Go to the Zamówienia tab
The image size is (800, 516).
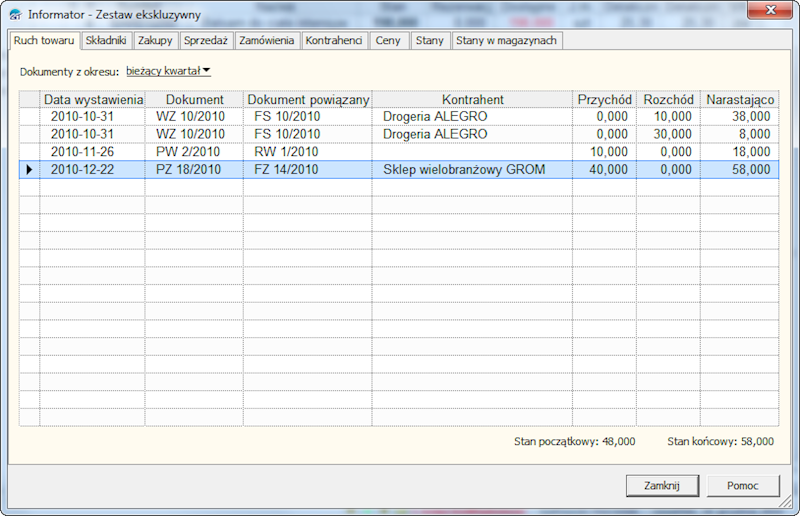266,41
